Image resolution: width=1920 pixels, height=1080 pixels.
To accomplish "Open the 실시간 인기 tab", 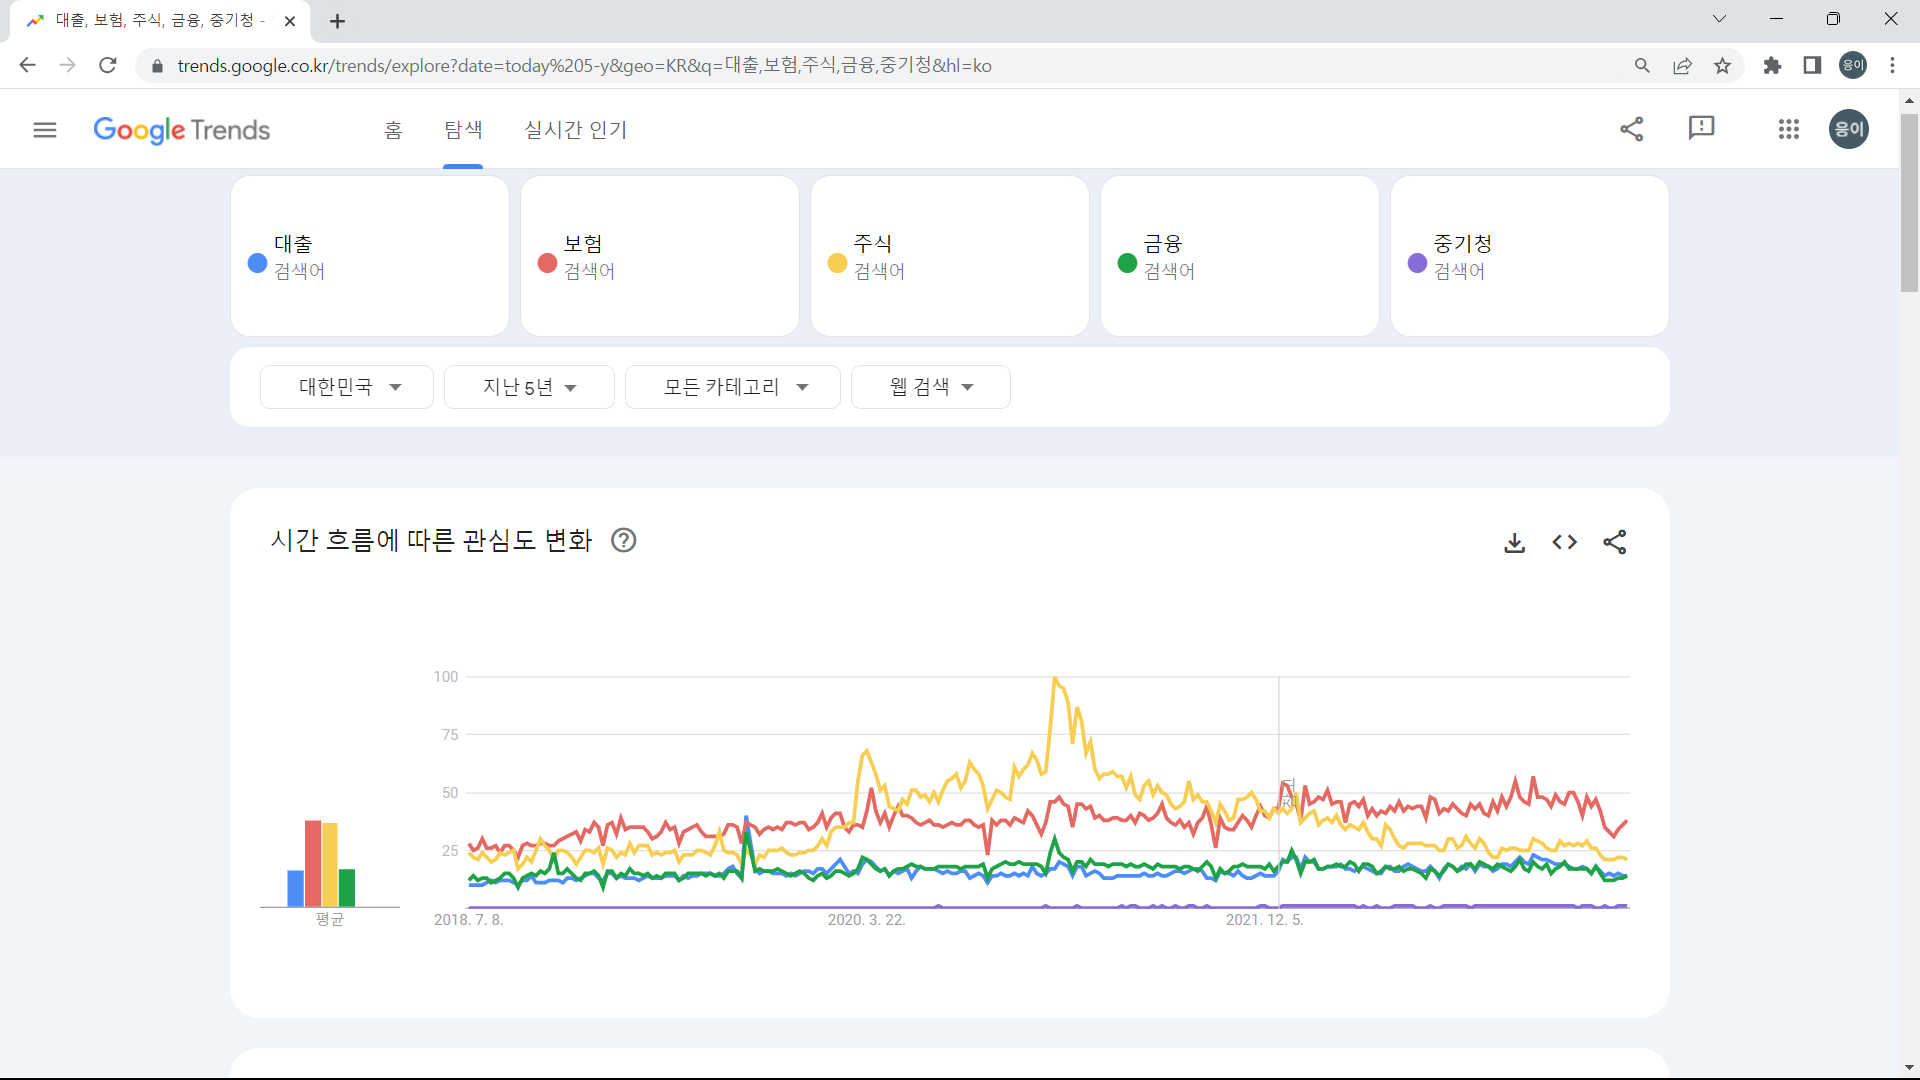I will [575, 129].
